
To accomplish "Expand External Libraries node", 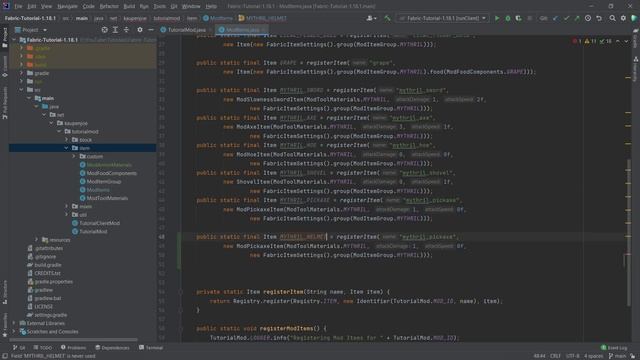I will (x=14, y=323).
